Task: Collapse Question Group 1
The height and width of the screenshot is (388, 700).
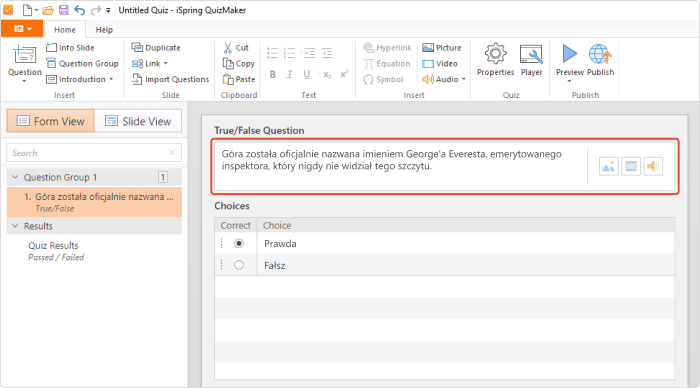Action: [x=15, y=177]
